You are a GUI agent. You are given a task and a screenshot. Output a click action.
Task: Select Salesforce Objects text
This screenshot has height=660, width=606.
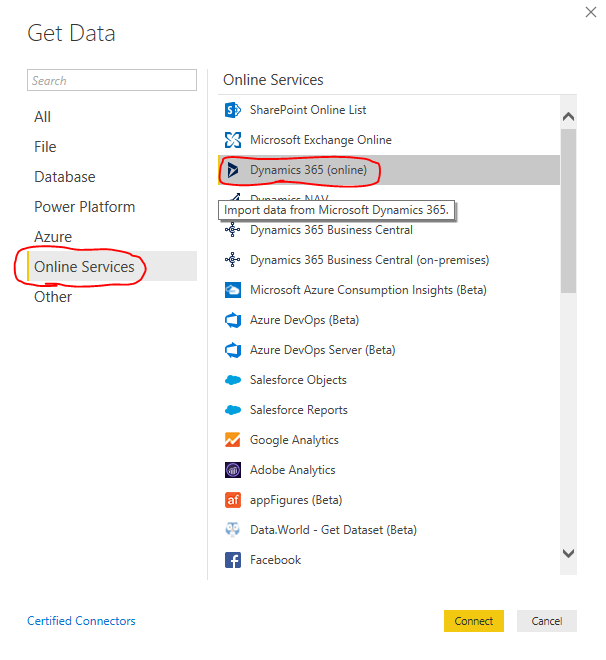pyautogui.click(x=298, y=380)
